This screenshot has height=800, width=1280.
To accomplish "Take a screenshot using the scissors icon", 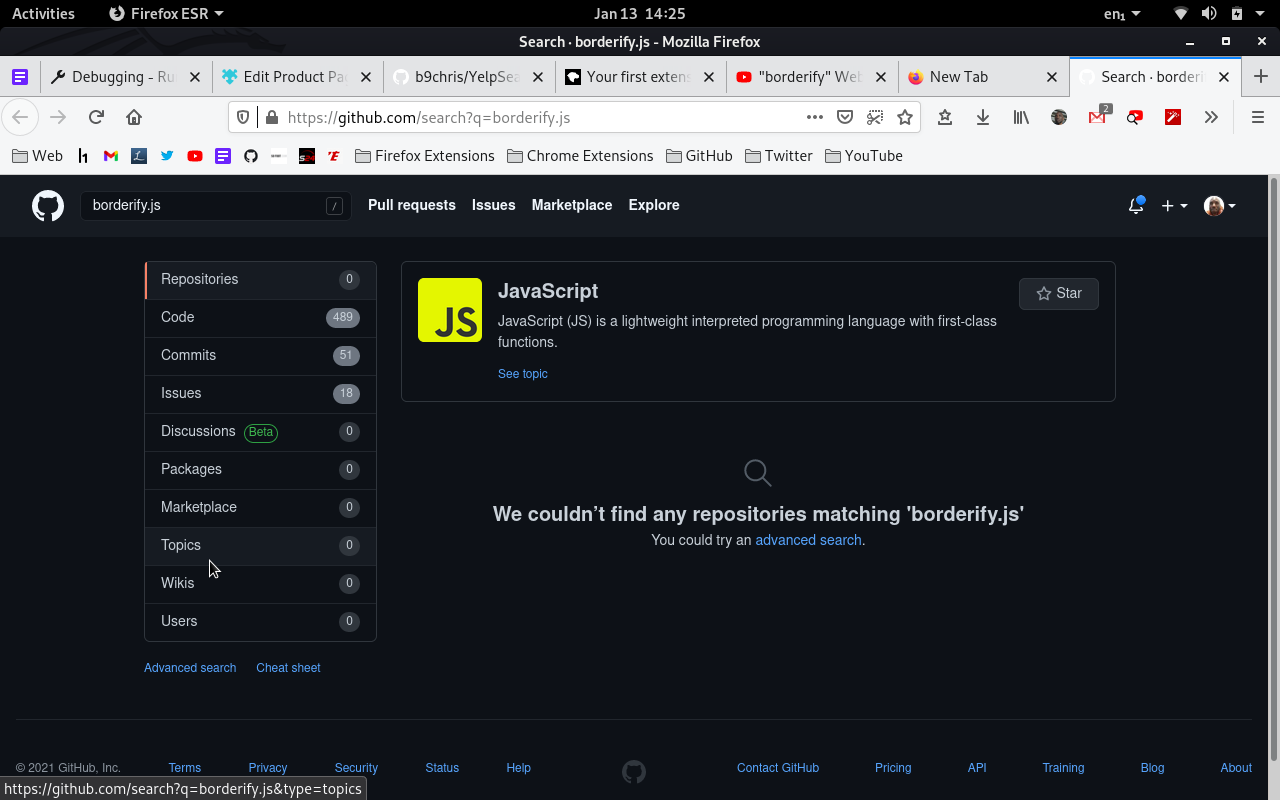I will (875, 117).
